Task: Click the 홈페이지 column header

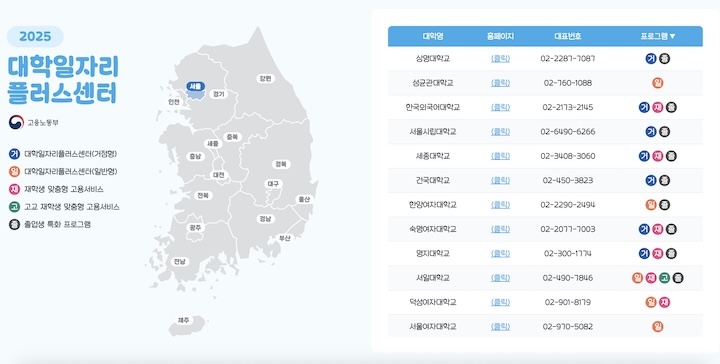Action: tap(500, 36)
